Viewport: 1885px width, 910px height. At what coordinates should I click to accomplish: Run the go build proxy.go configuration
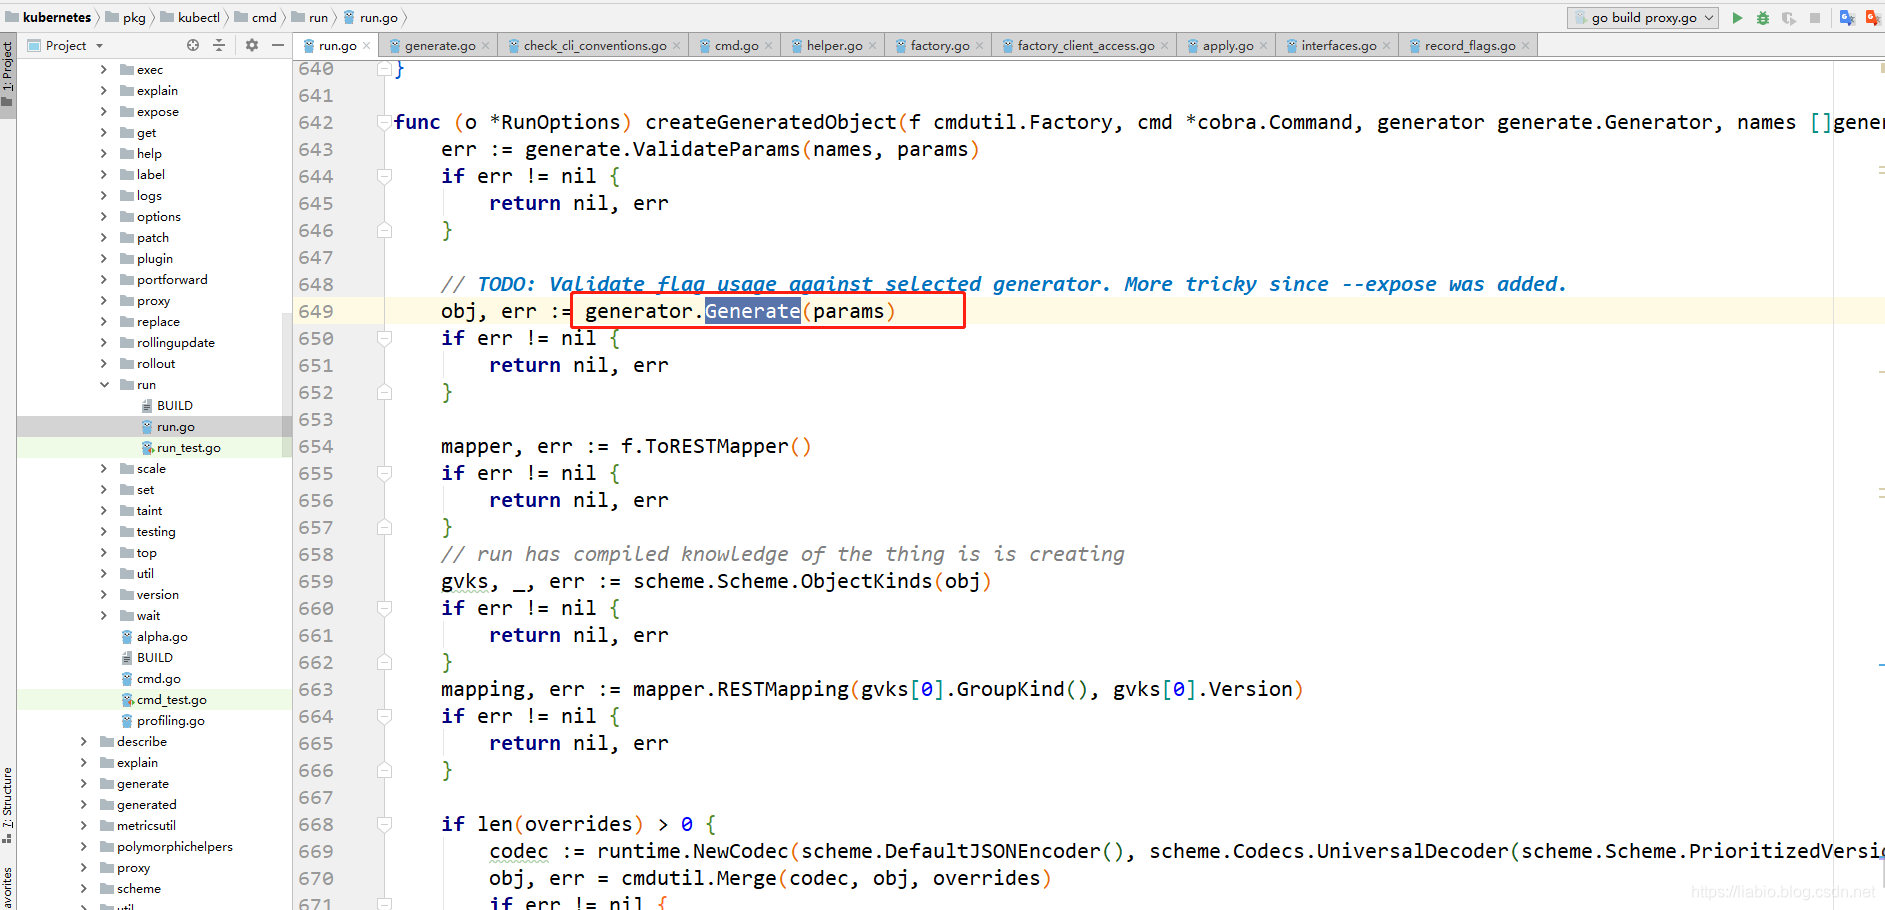(1737, 18)
